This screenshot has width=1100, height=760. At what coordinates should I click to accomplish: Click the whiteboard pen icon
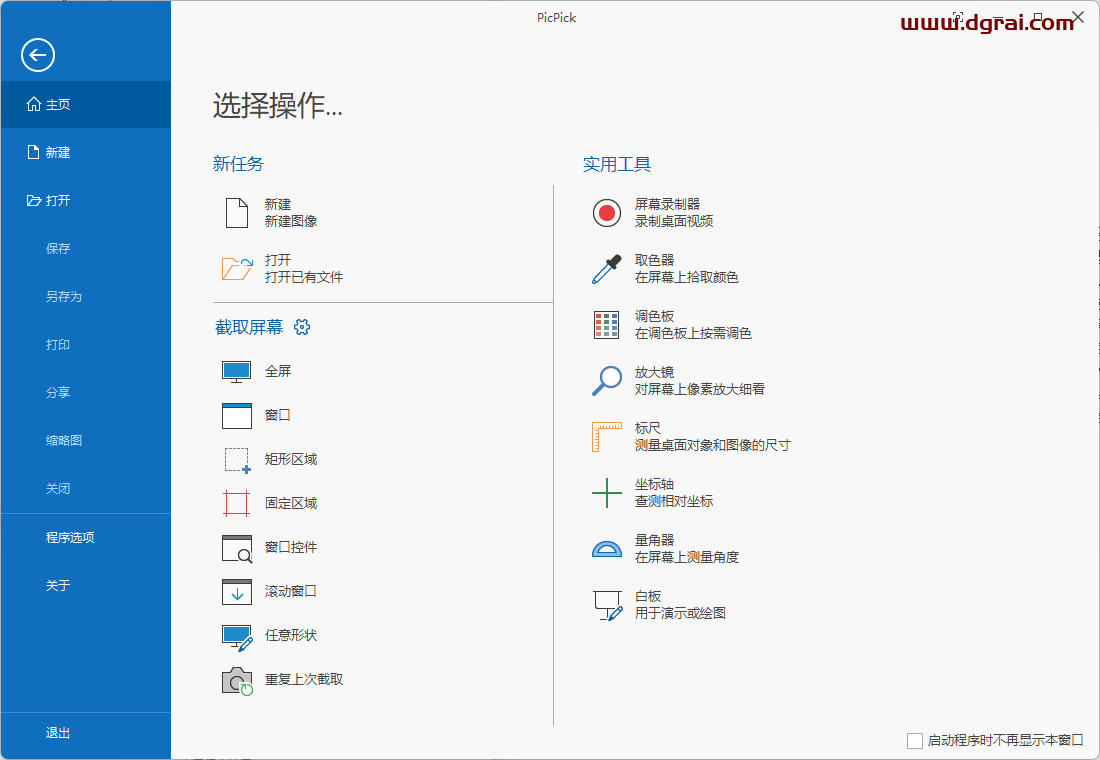point(608,605)
